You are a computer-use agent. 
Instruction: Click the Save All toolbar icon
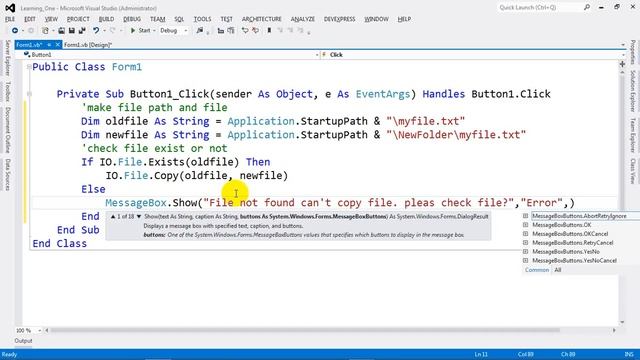coord(82,31)
